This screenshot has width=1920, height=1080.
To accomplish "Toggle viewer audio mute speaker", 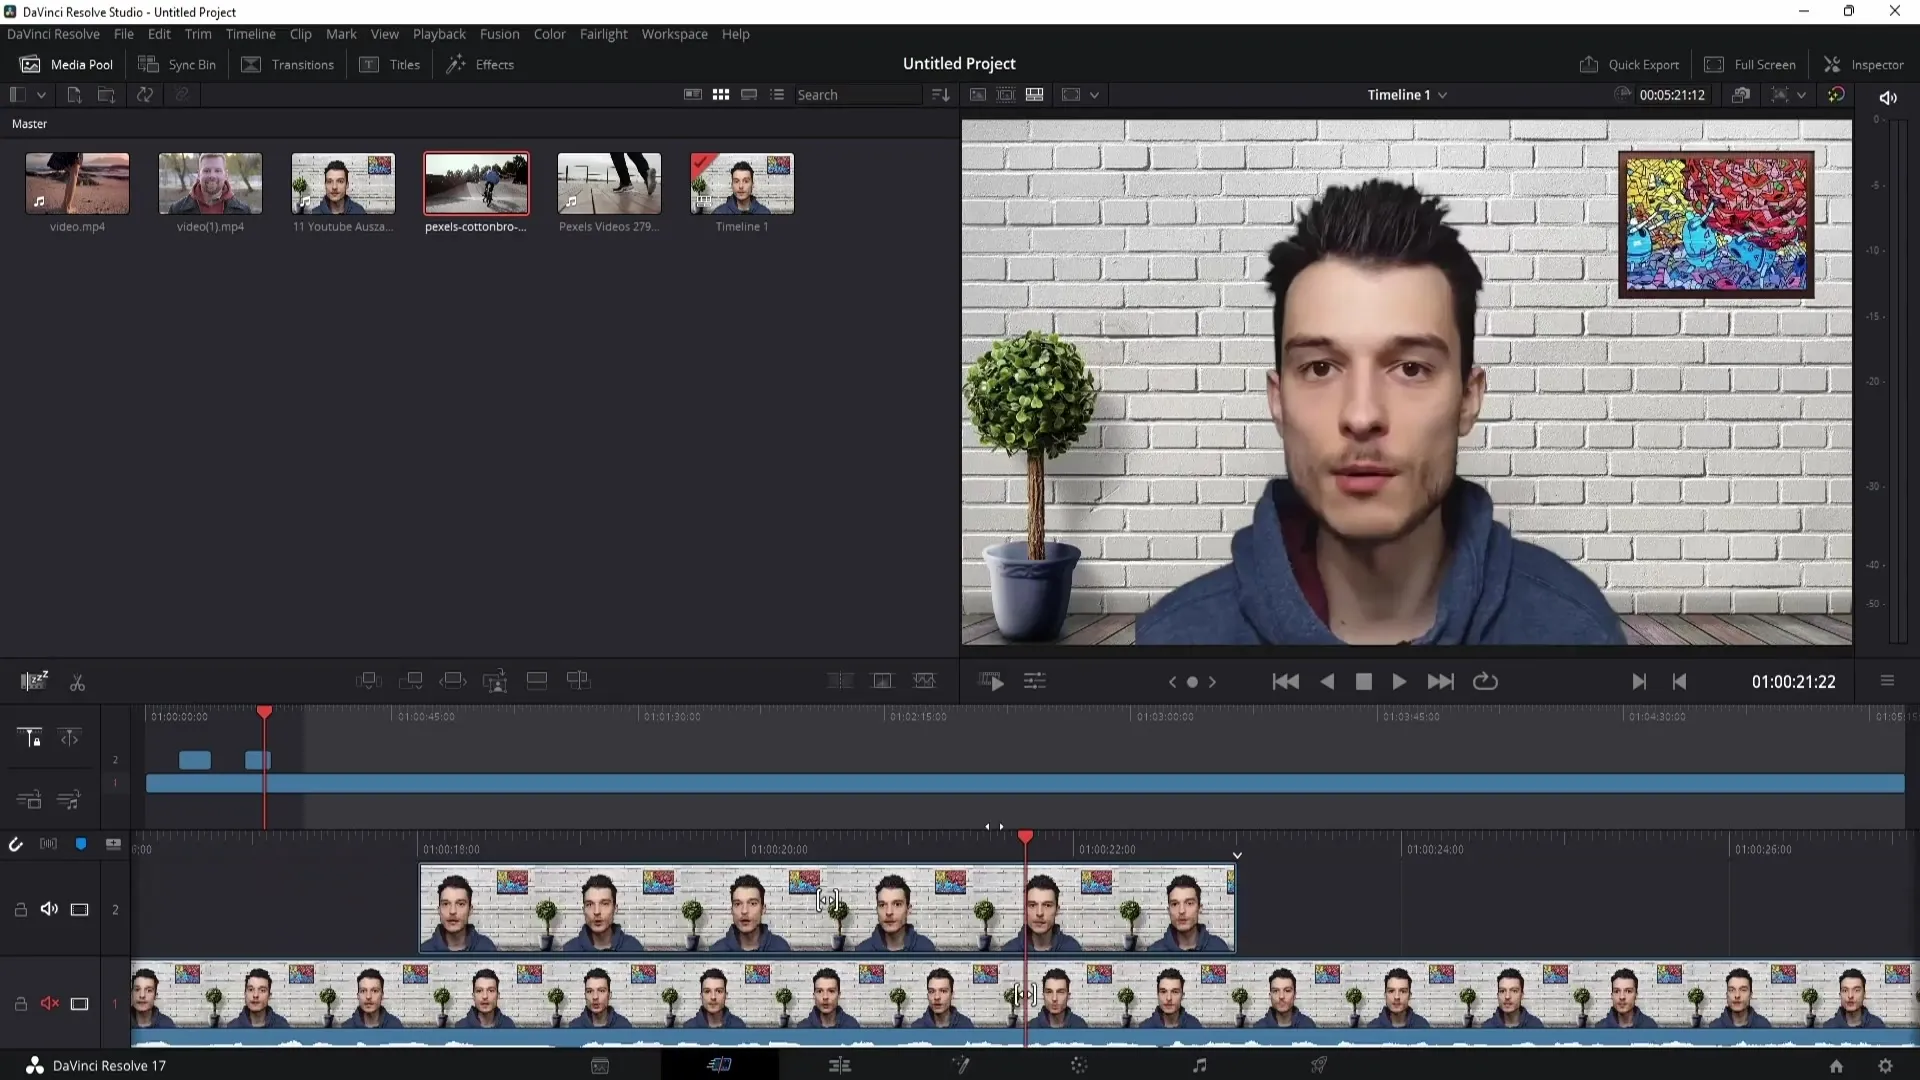I will pos(1888,97).
